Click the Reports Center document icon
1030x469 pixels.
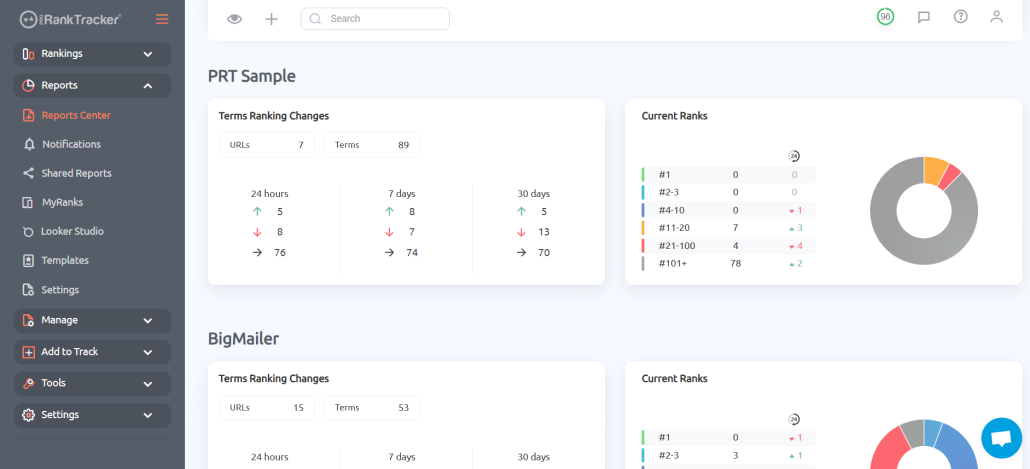pos(28,116)
